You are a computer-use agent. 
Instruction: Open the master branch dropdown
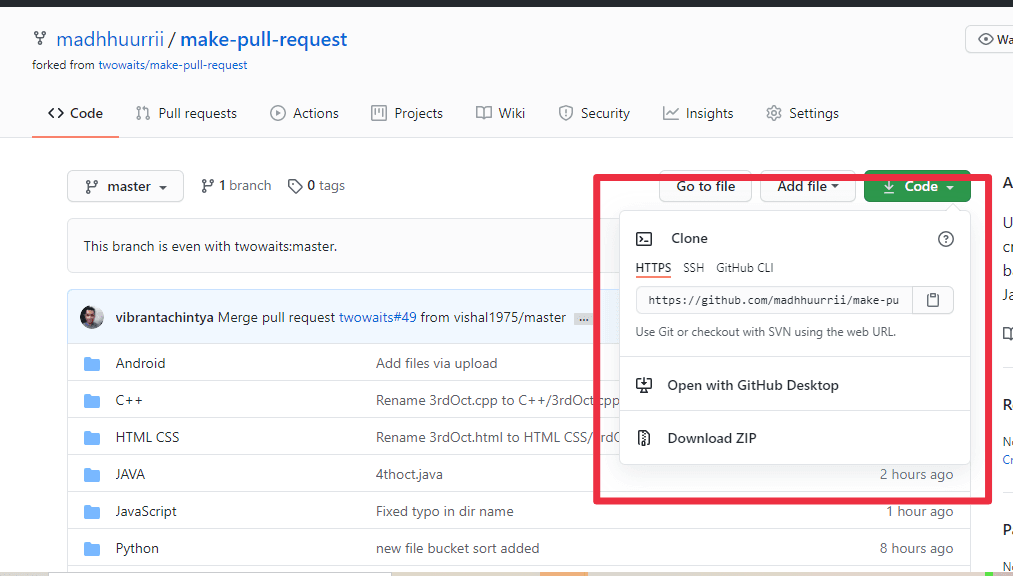125,187
